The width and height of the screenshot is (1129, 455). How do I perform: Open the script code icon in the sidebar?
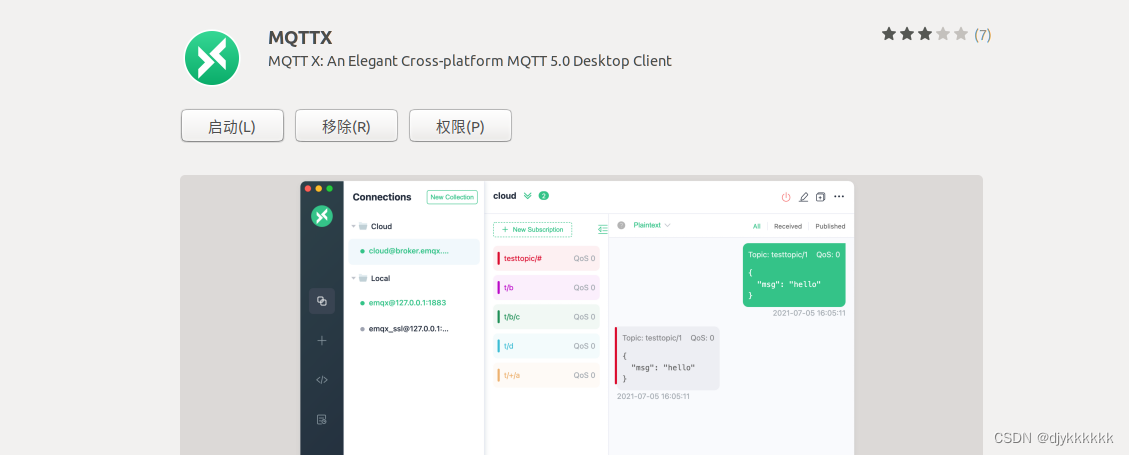[x=322, y=379]
